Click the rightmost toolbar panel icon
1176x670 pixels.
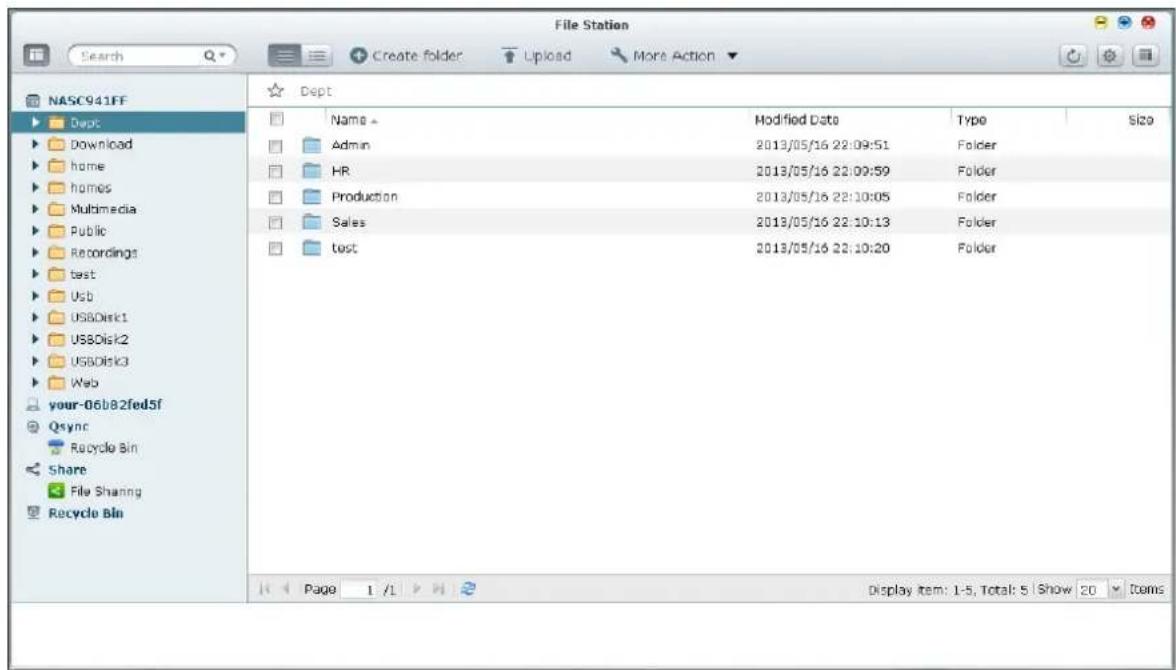point(1145,56)
